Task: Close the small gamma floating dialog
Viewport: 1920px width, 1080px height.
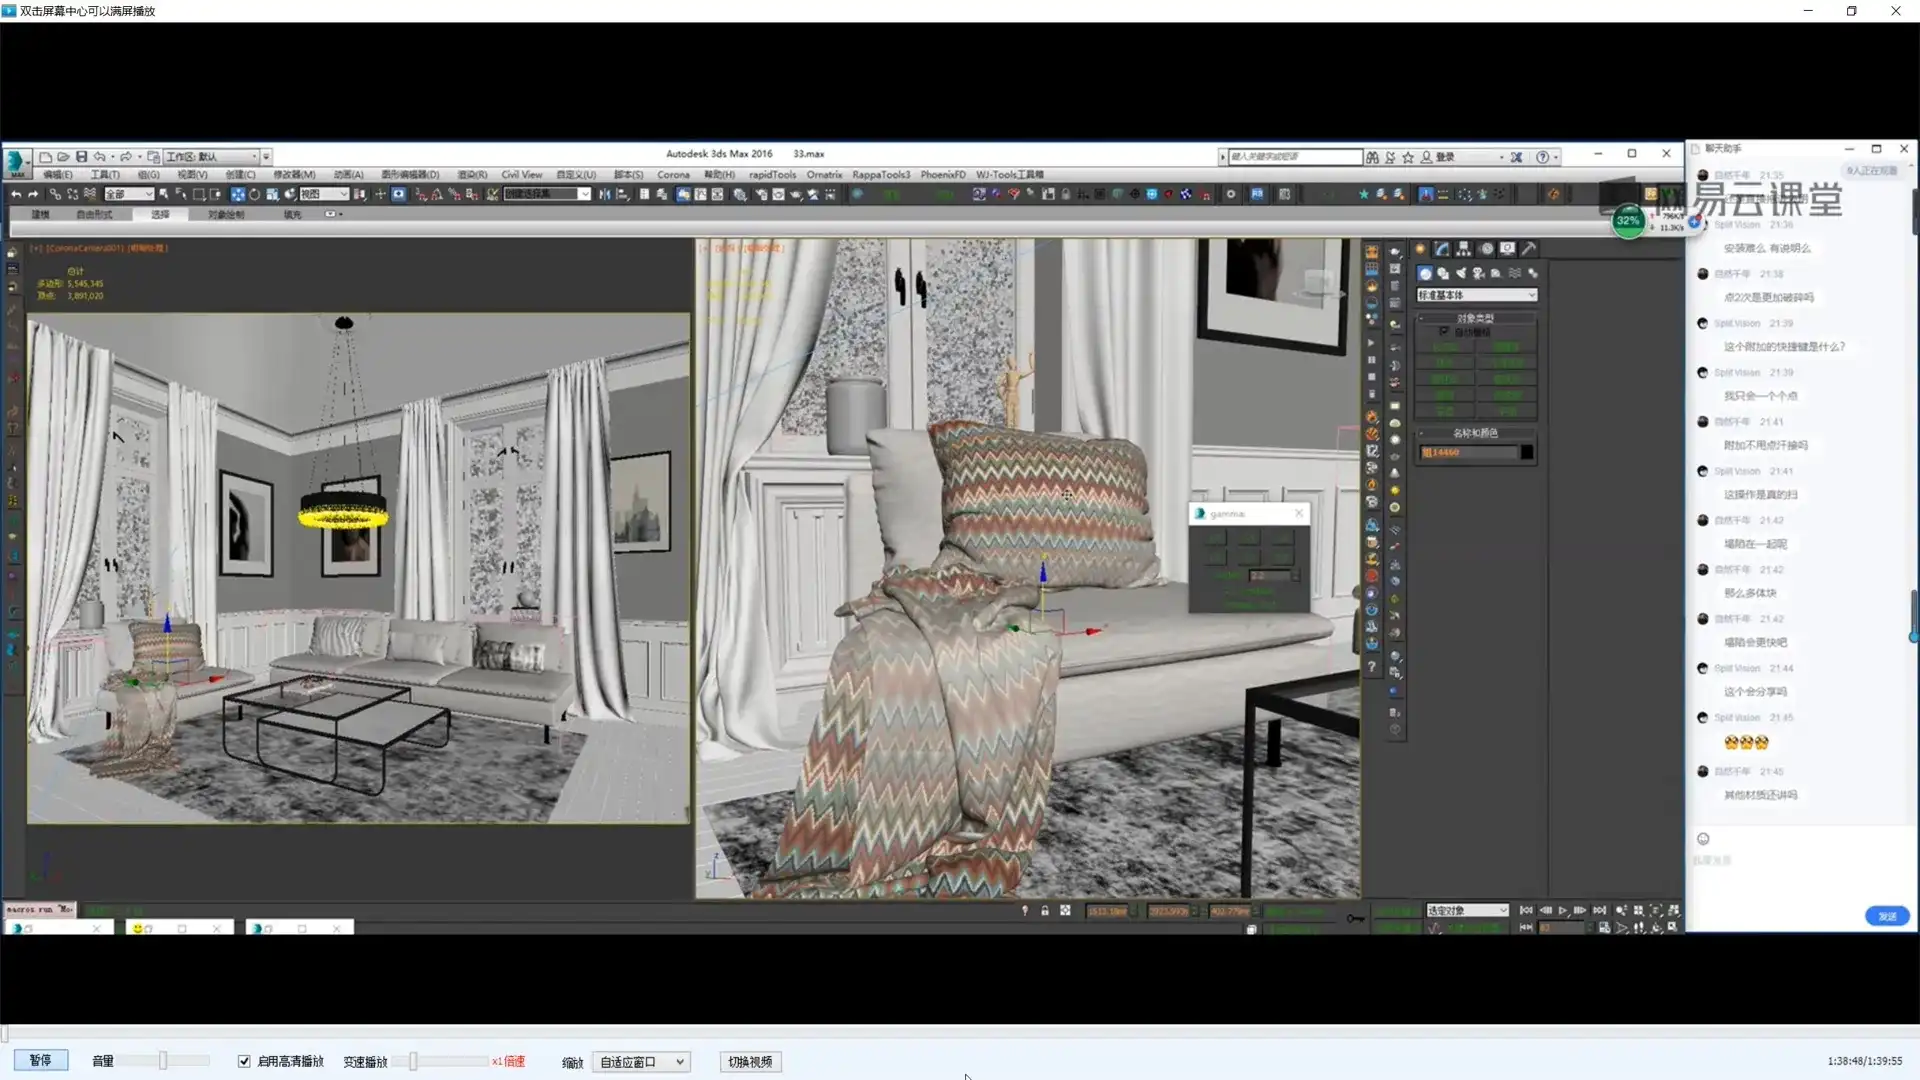Action: [x=1299, y=513]
